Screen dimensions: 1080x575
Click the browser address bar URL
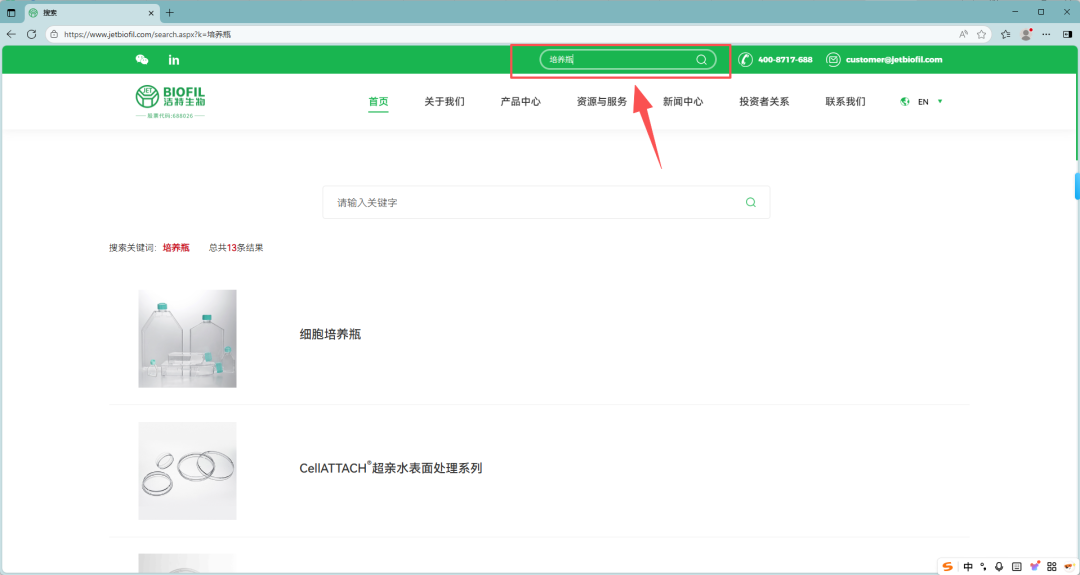pyautogui.click(x=147, y=34)
